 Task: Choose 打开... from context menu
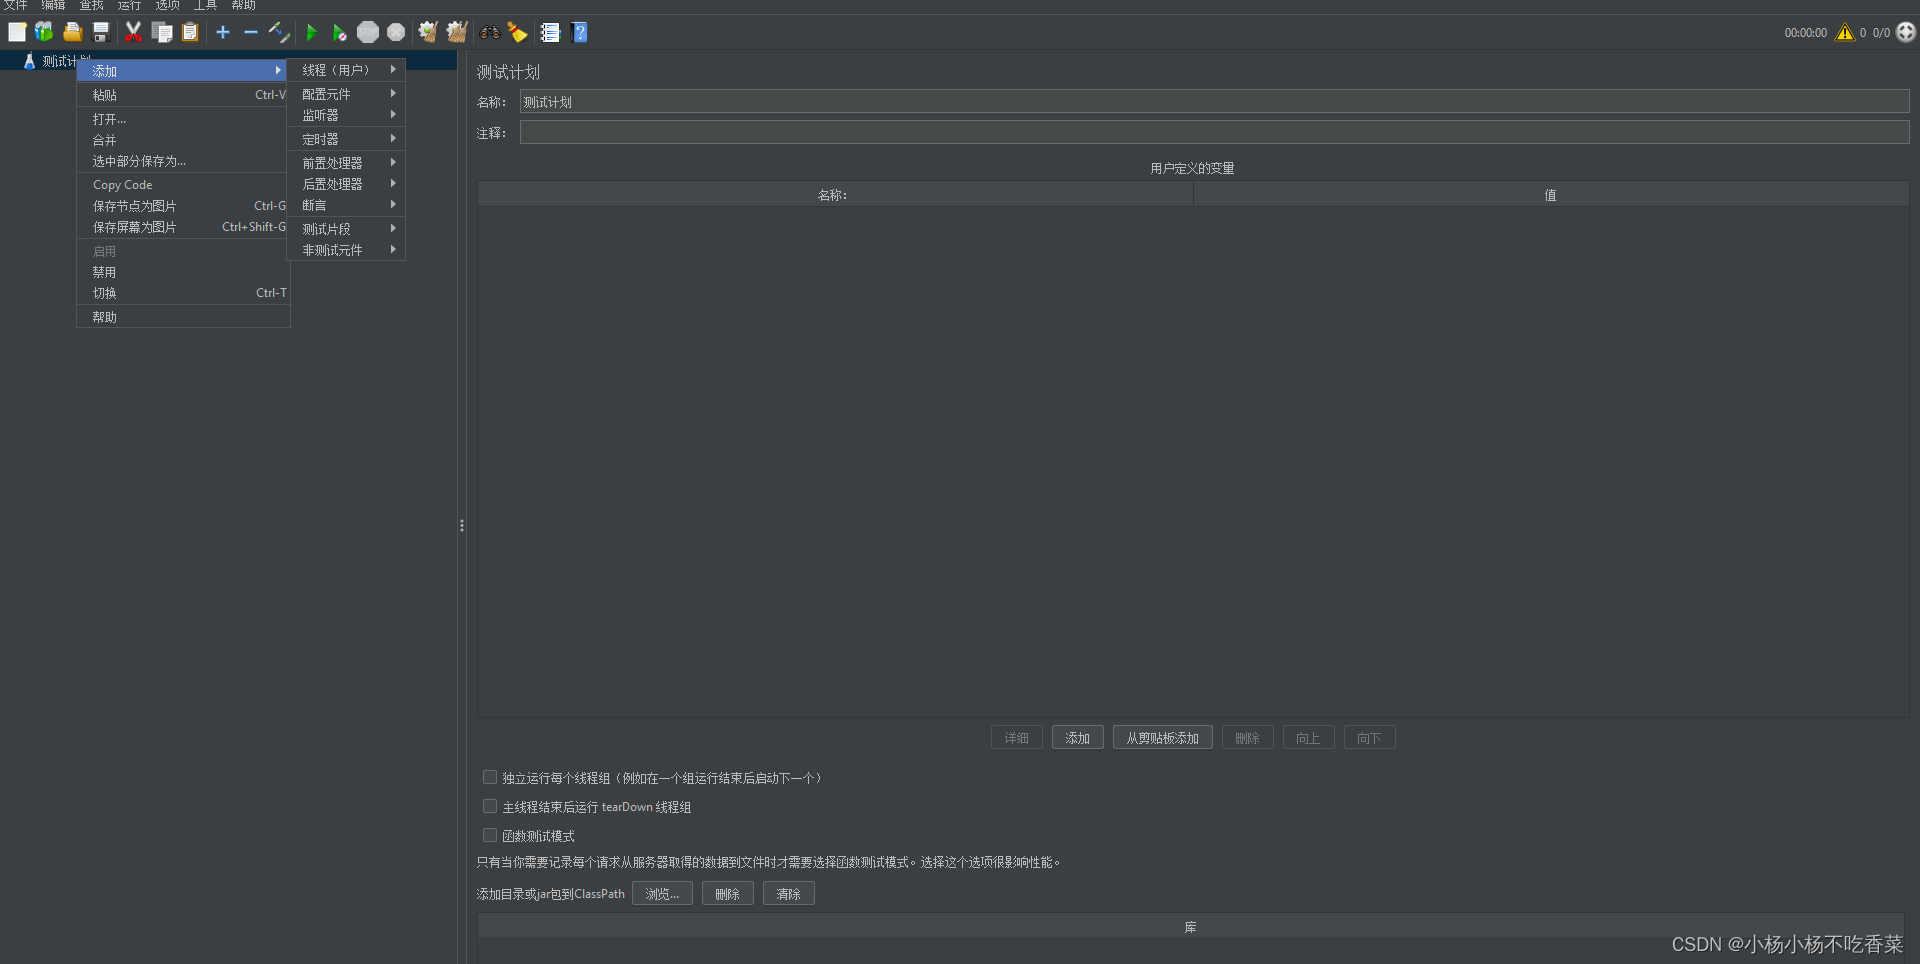[x=183, y=119]
